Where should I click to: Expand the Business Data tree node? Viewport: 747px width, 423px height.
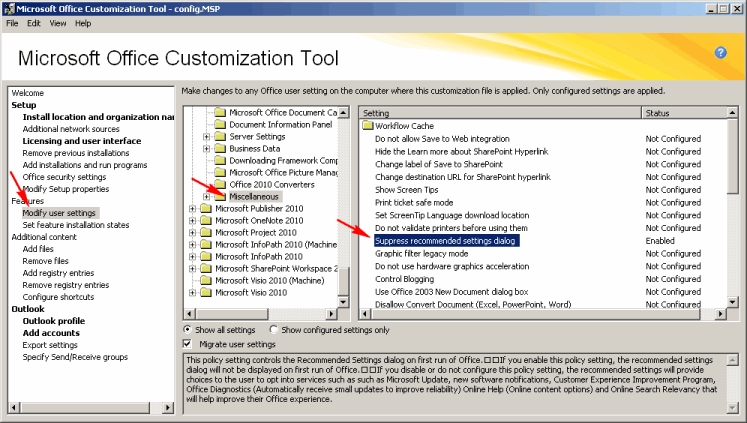point(206,149)
